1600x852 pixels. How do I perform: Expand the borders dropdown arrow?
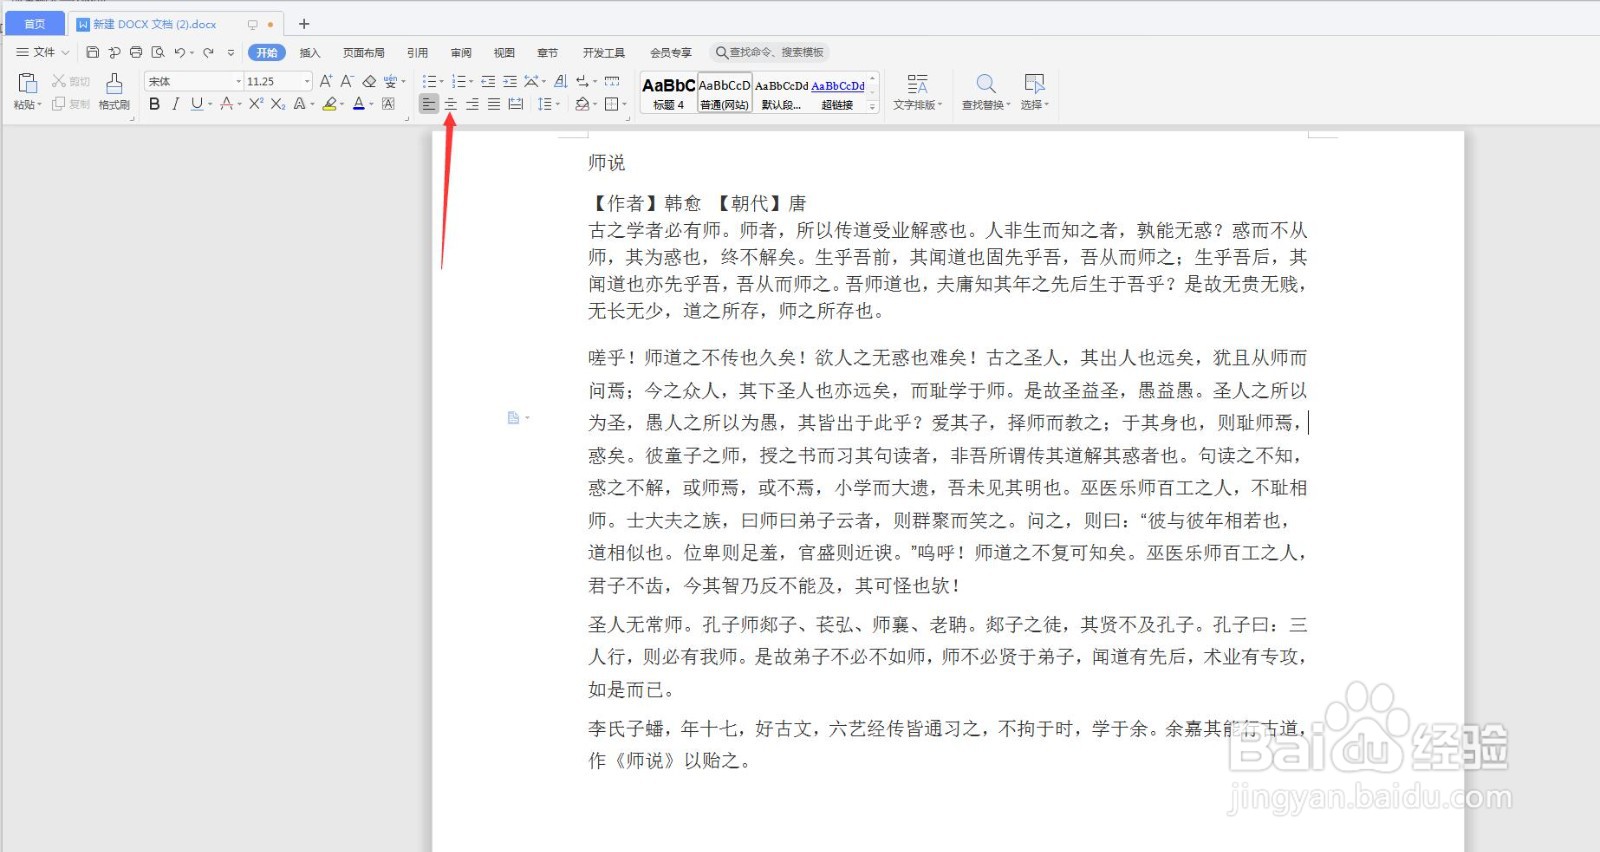[x=625, y=104]
